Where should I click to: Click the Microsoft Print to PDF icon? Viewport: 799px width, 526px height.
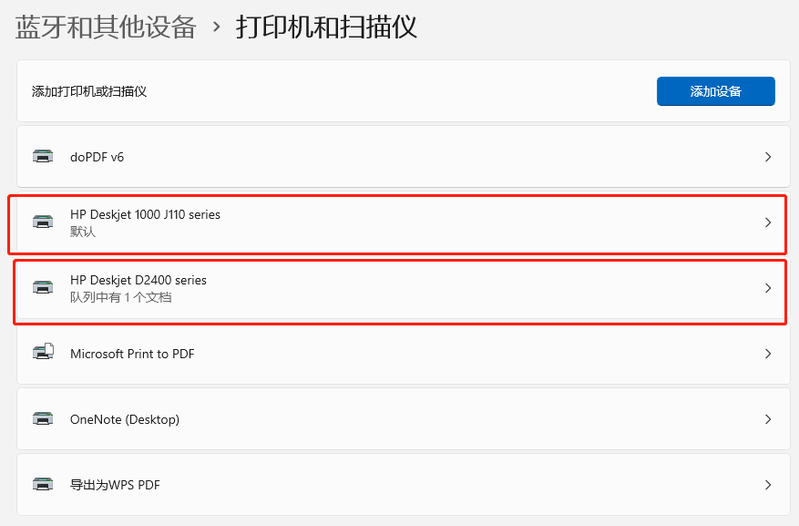click(x=43, y=353)
